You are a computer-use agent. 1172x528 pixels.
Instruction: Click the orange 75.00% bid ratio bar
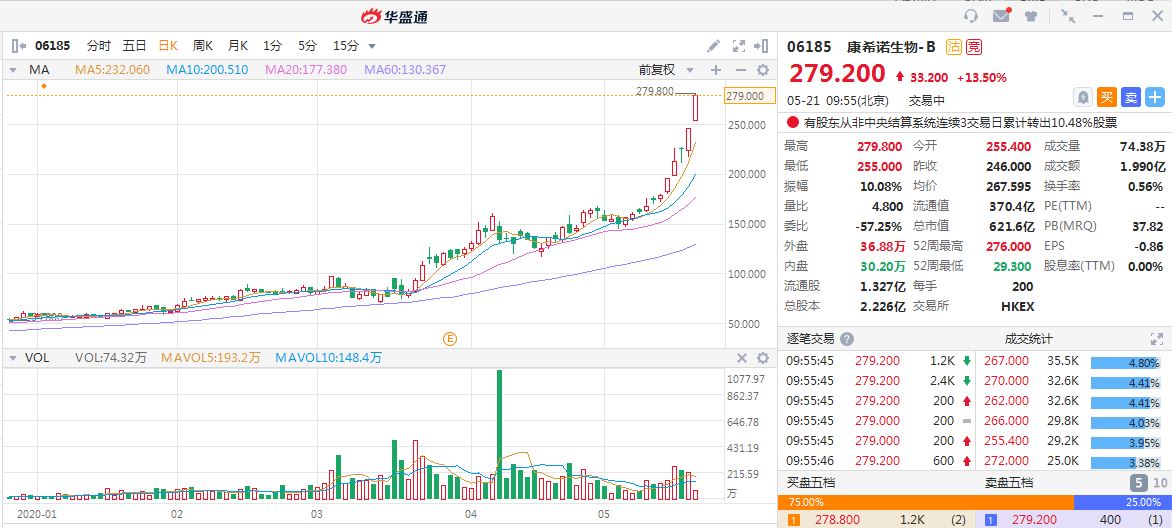click(925, 502)
